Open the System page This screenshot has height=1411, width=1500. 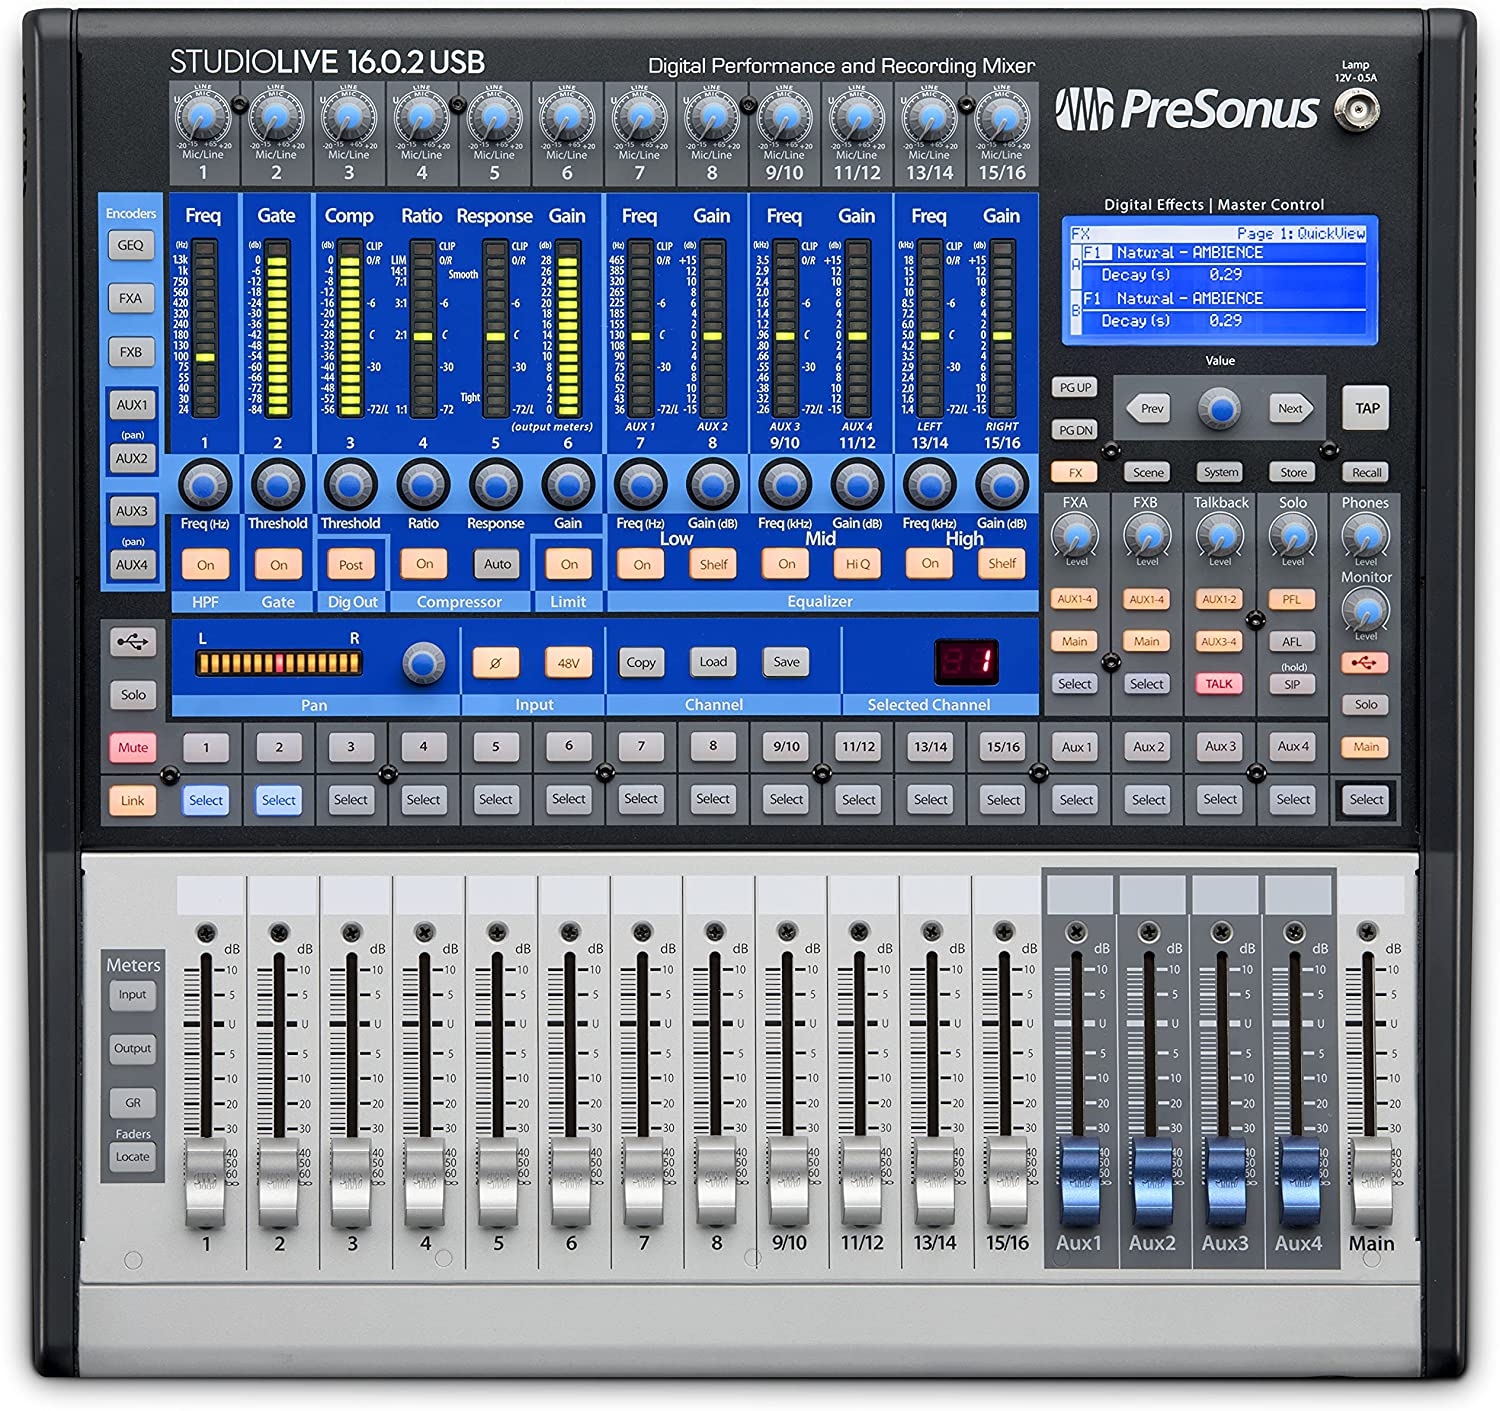[x=1222, y=471]
